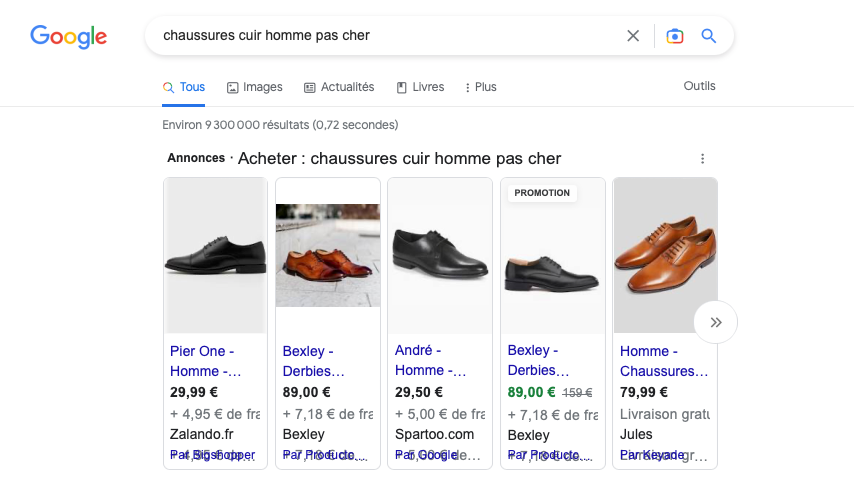
Task: Select the Tous tab
Action: pos(184,87)
